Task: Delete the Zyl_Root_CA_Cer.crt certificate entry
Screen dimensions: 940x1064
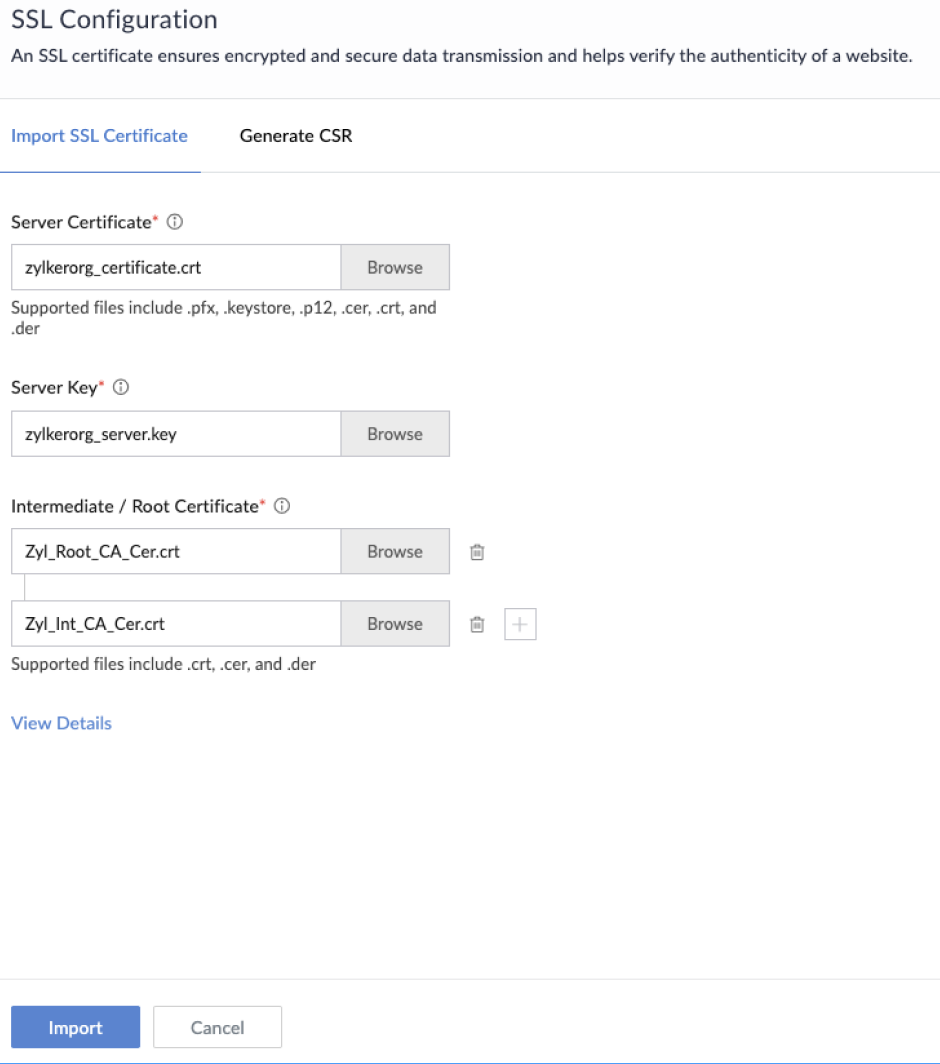Action: click(x=477, y=552)
